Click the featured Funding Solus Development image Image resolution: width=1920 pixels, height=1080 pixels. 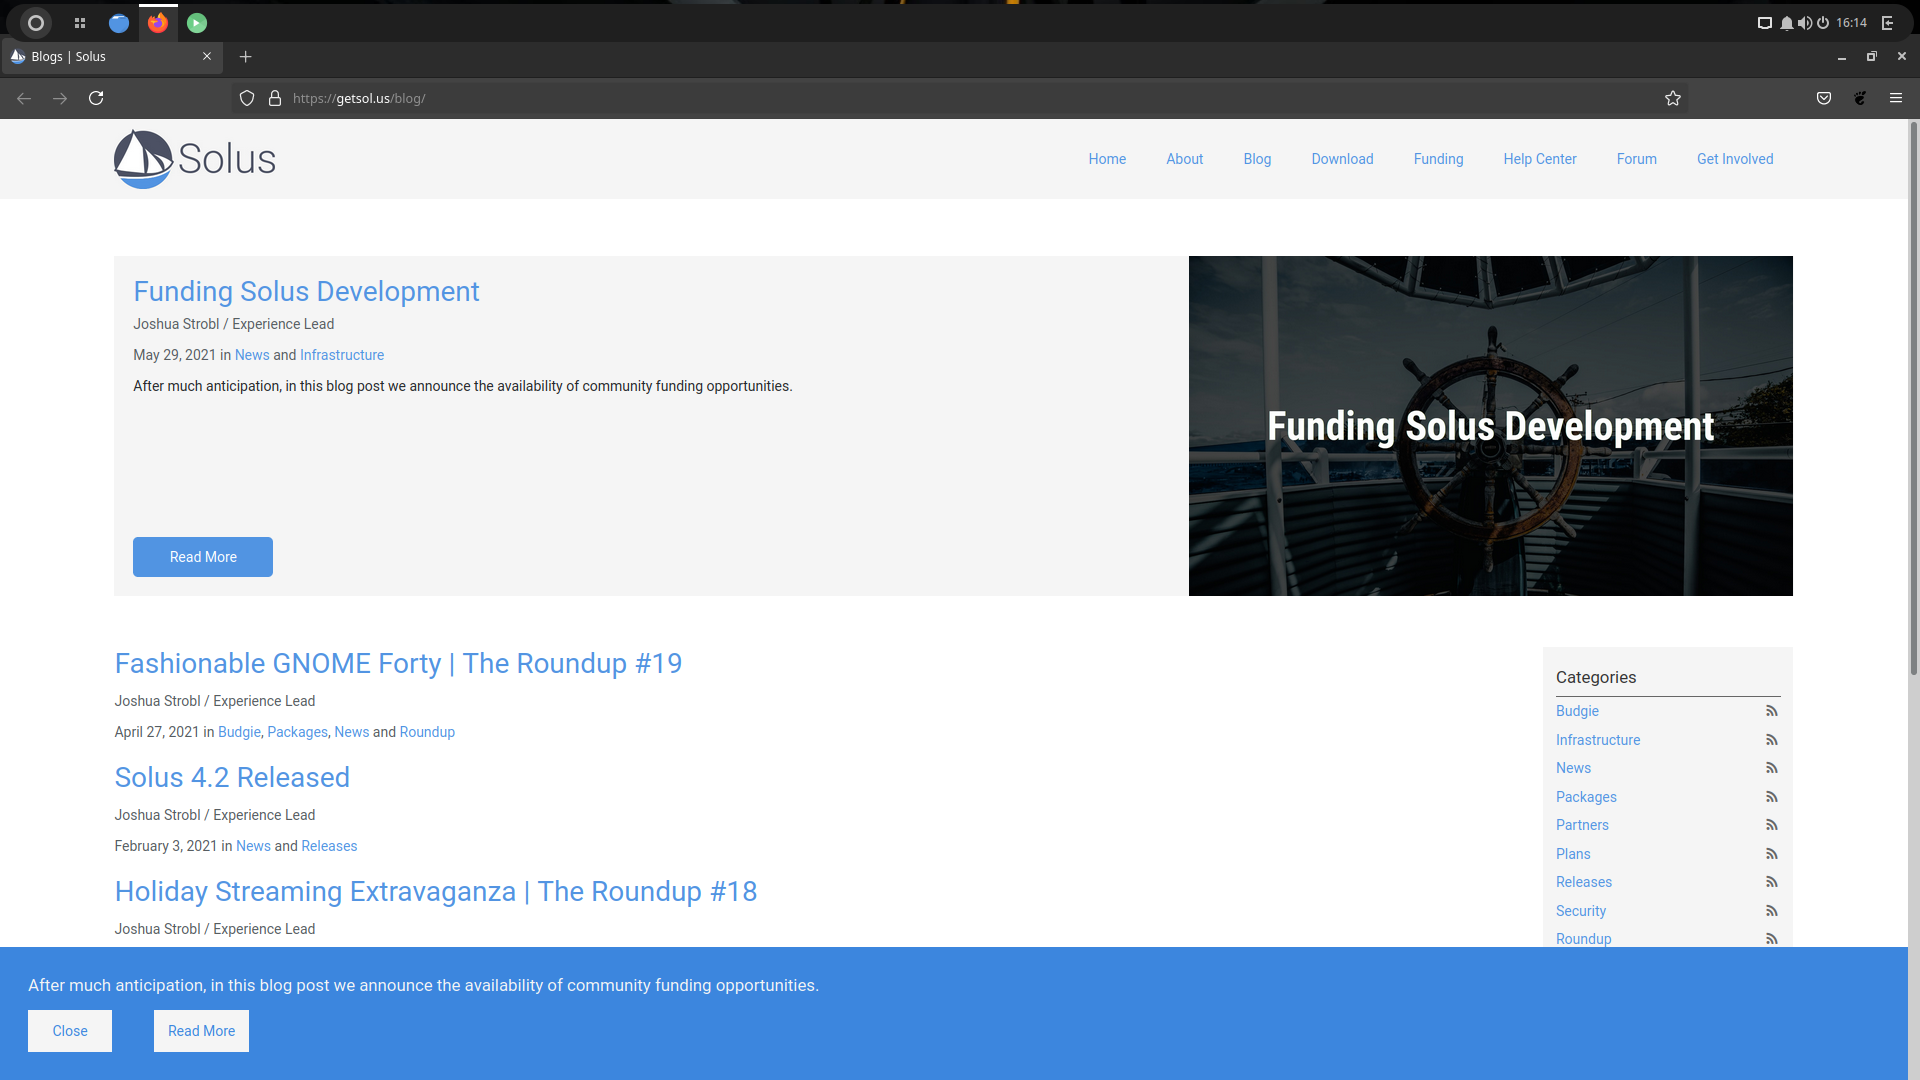pos(1490,426)
